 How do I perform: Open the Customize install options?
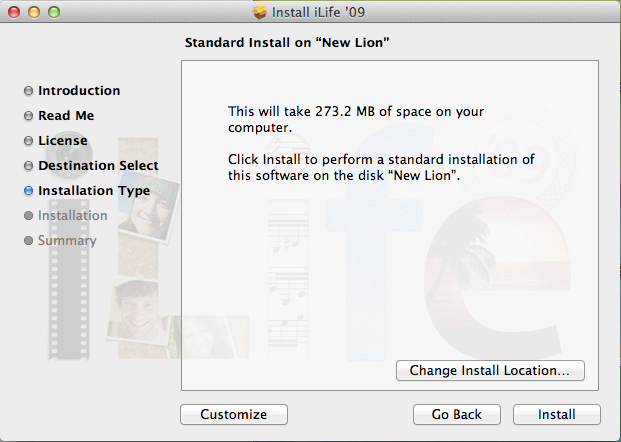[x=233, y=414]
